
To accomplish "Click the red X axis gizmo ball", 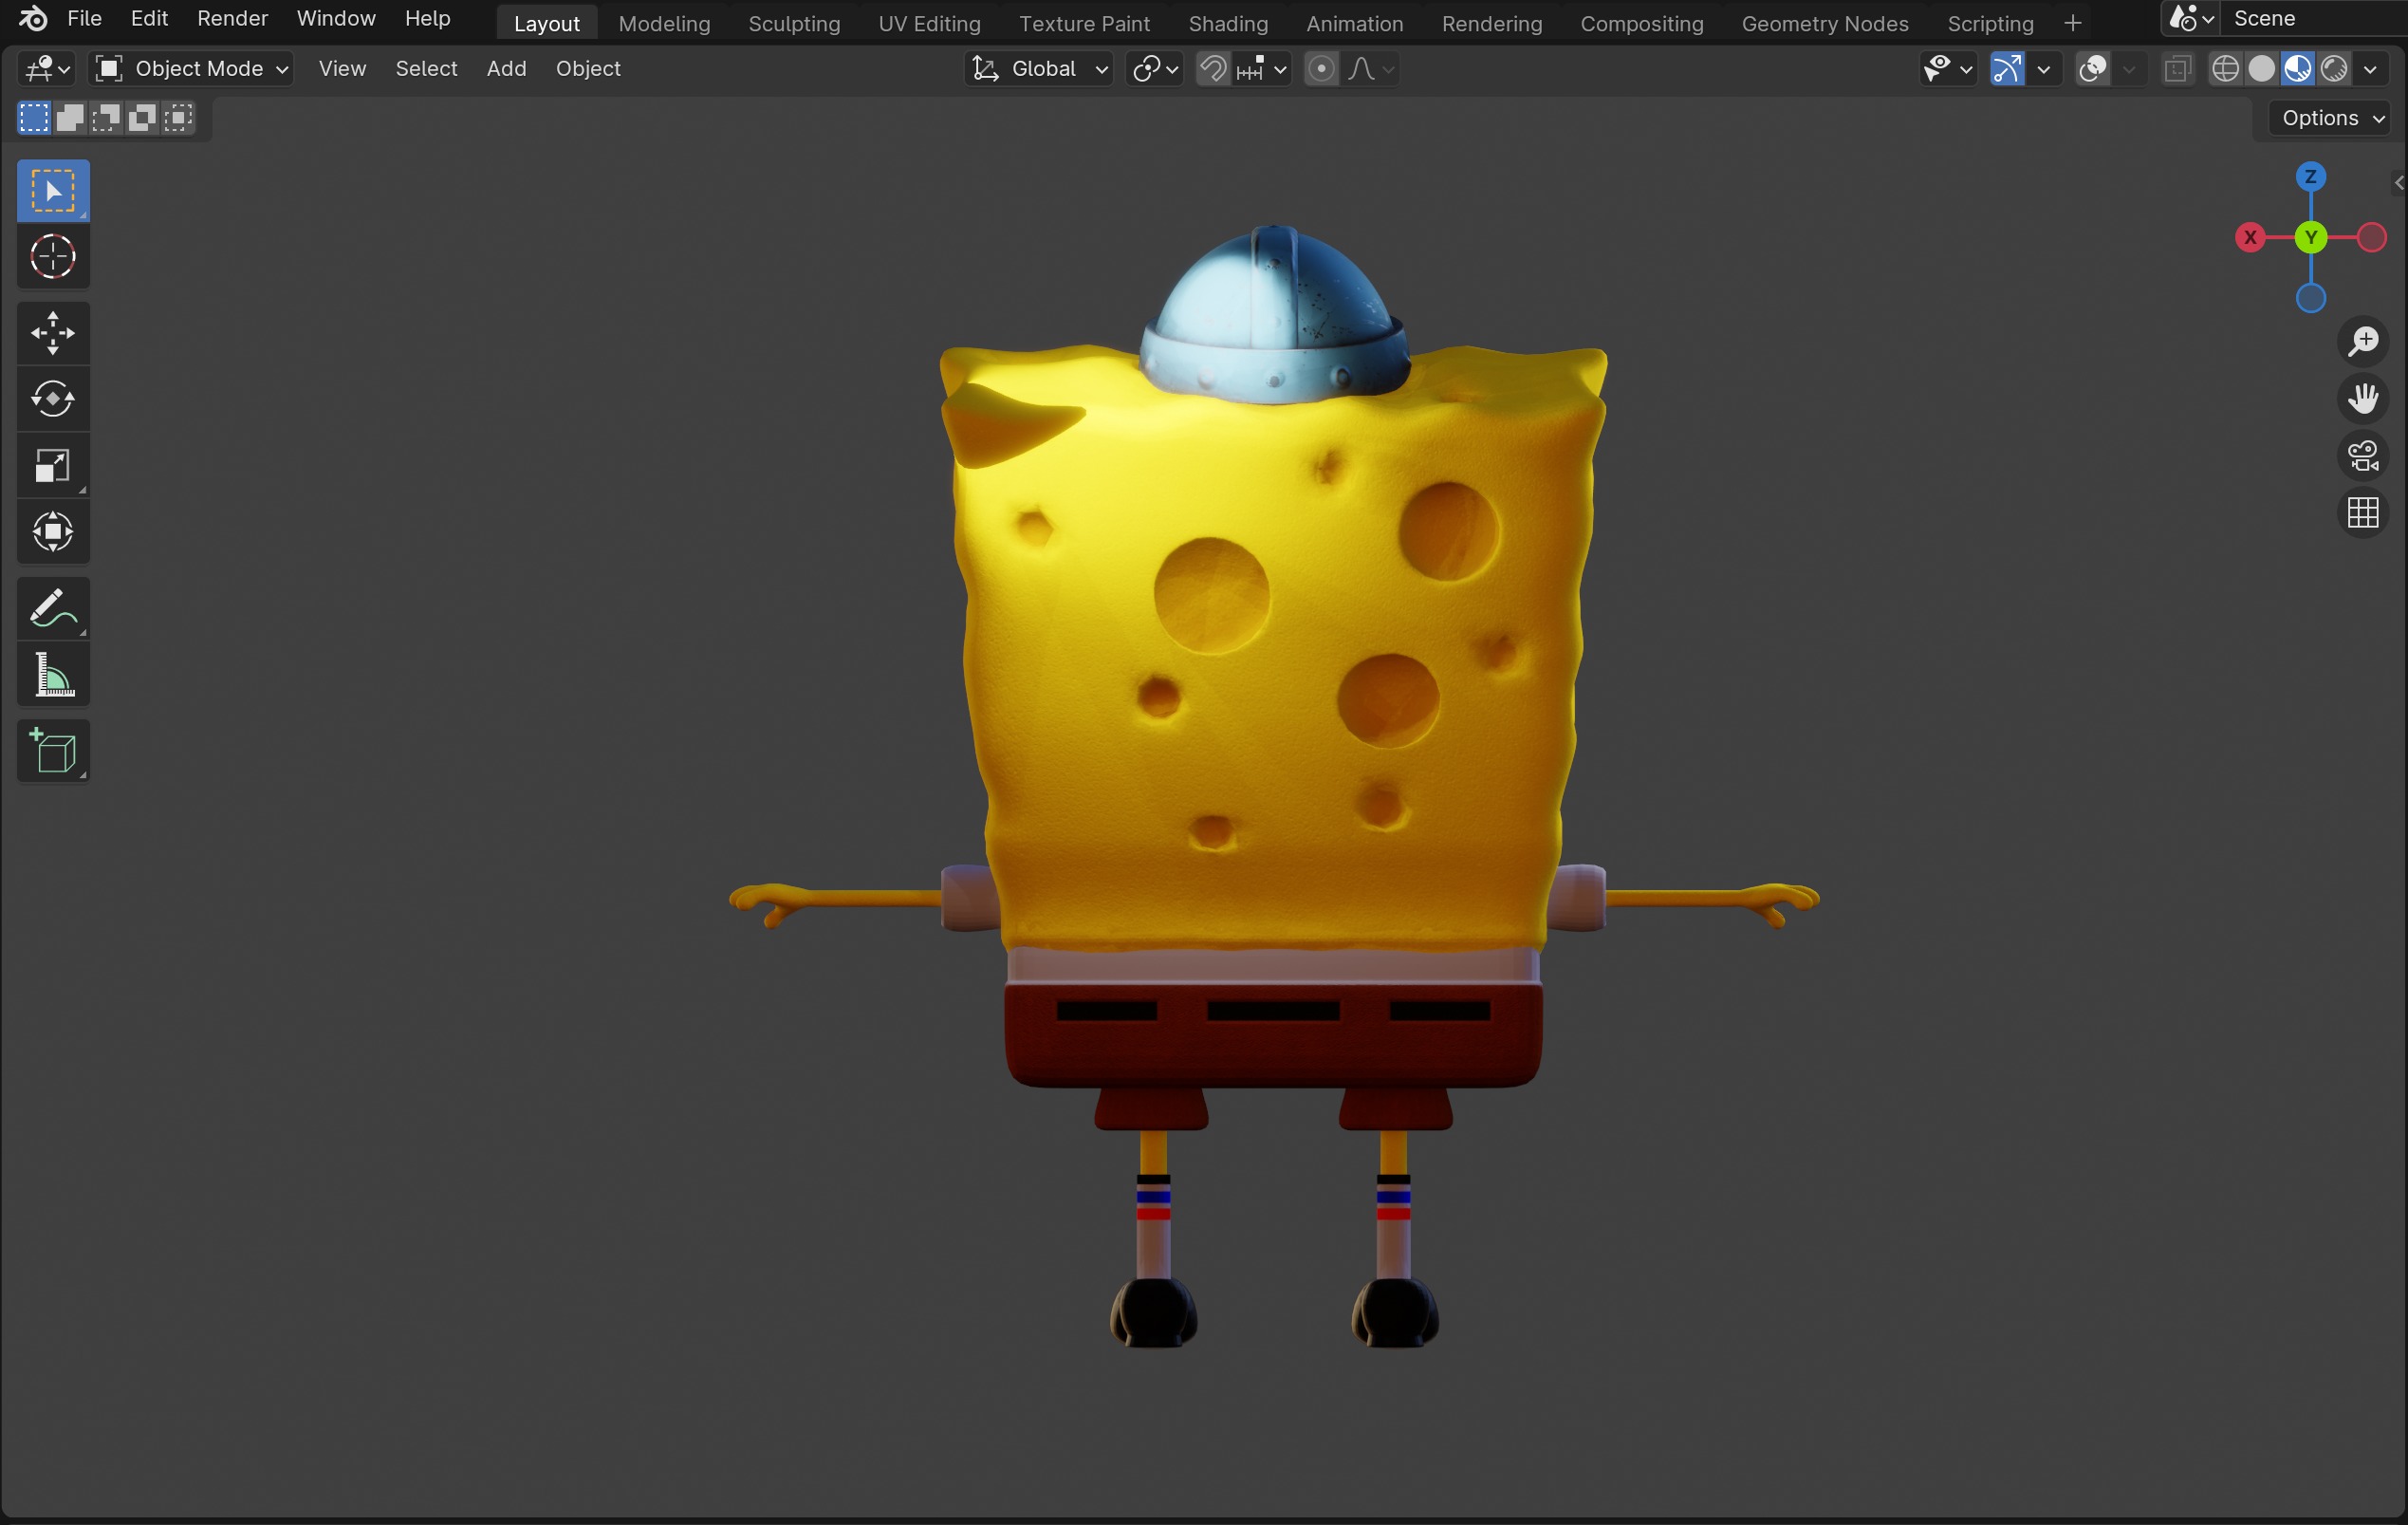I will 2250,237.
